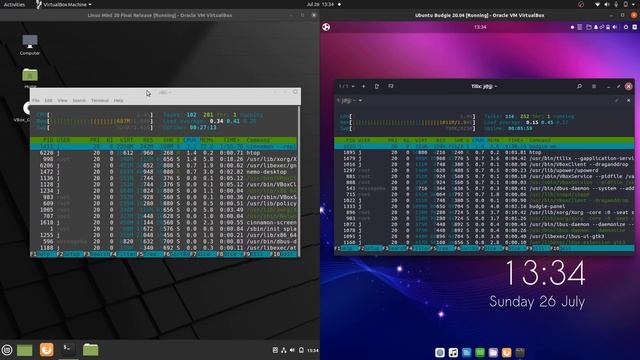The width and height of the screenshot is (640, 360).
Task: Open VirtualBox Machine menu in top bar
Action: (64, 4)
